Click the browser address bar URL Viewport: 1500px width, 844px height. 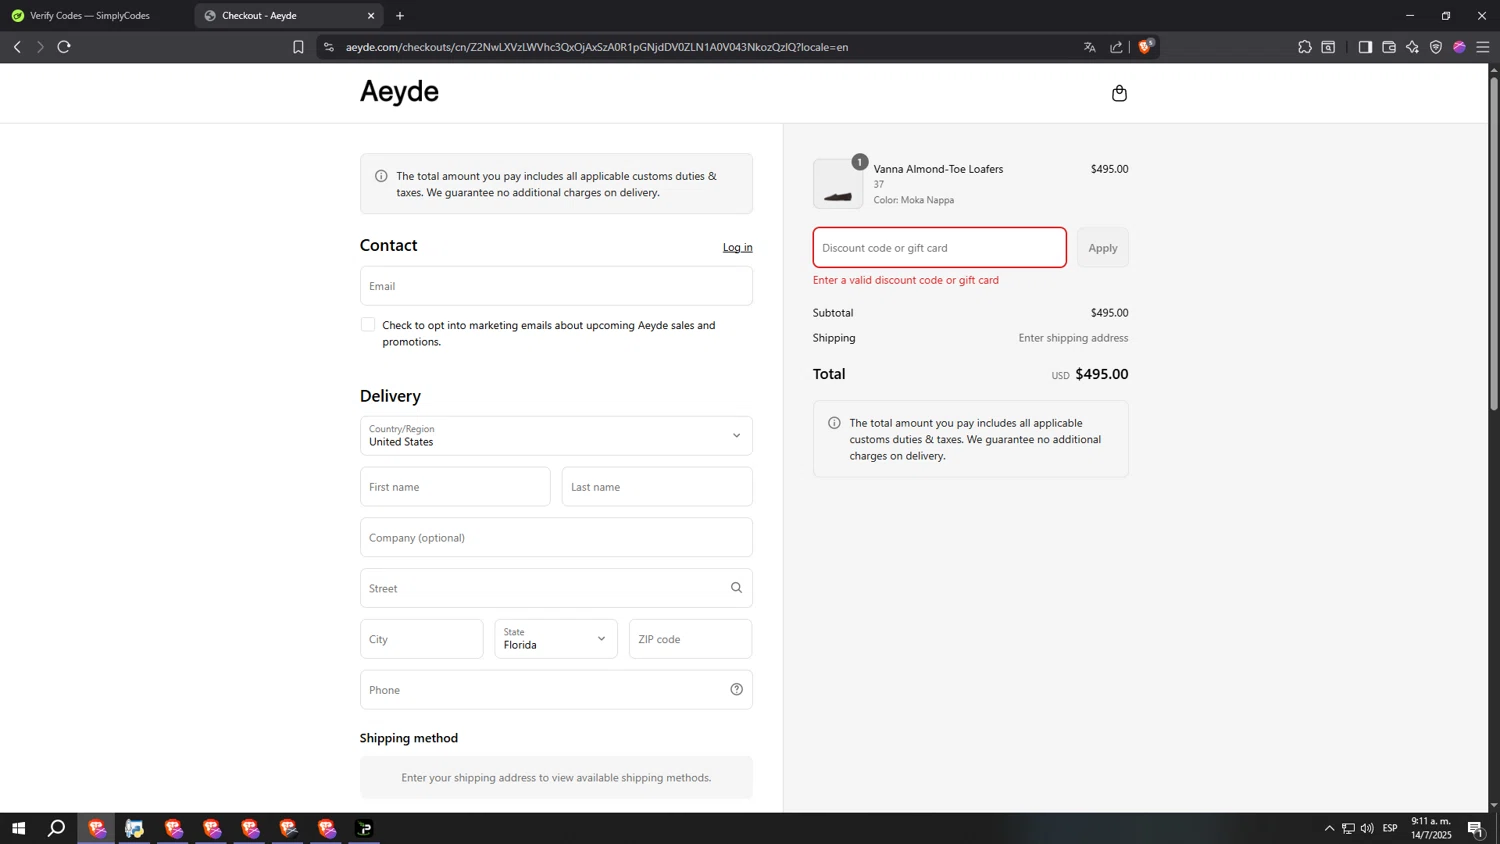597,47
